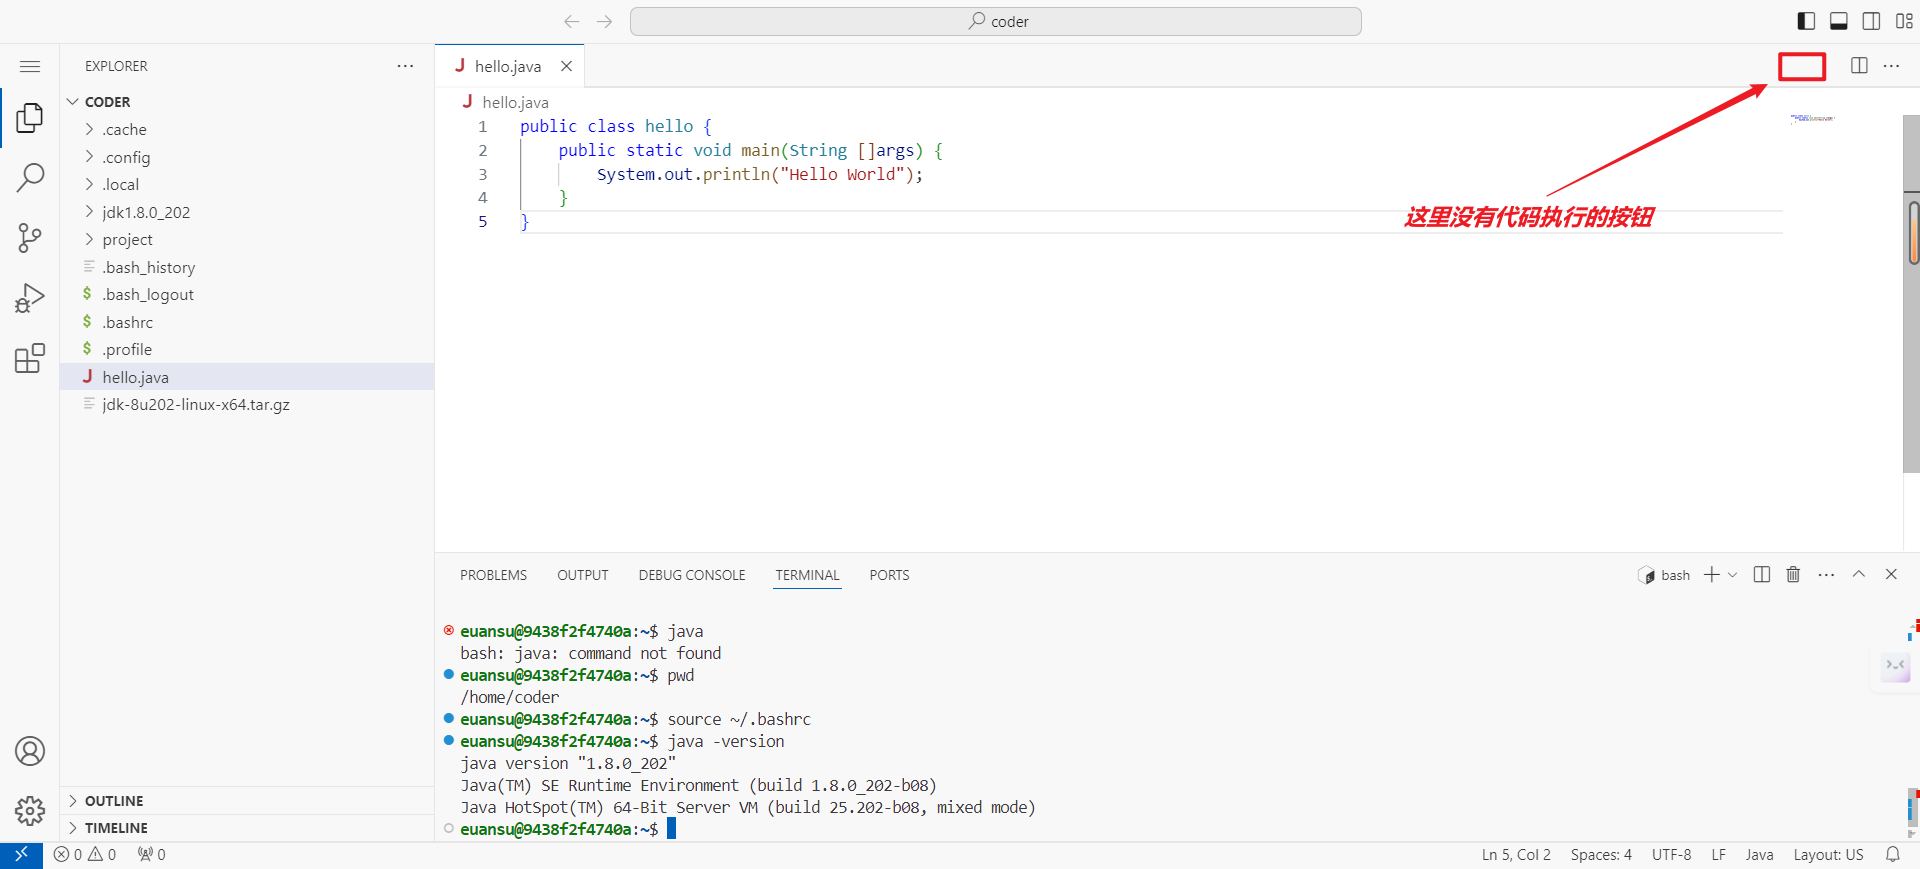
Task: Open the Source Control view
Action: (x=30, y=238)
